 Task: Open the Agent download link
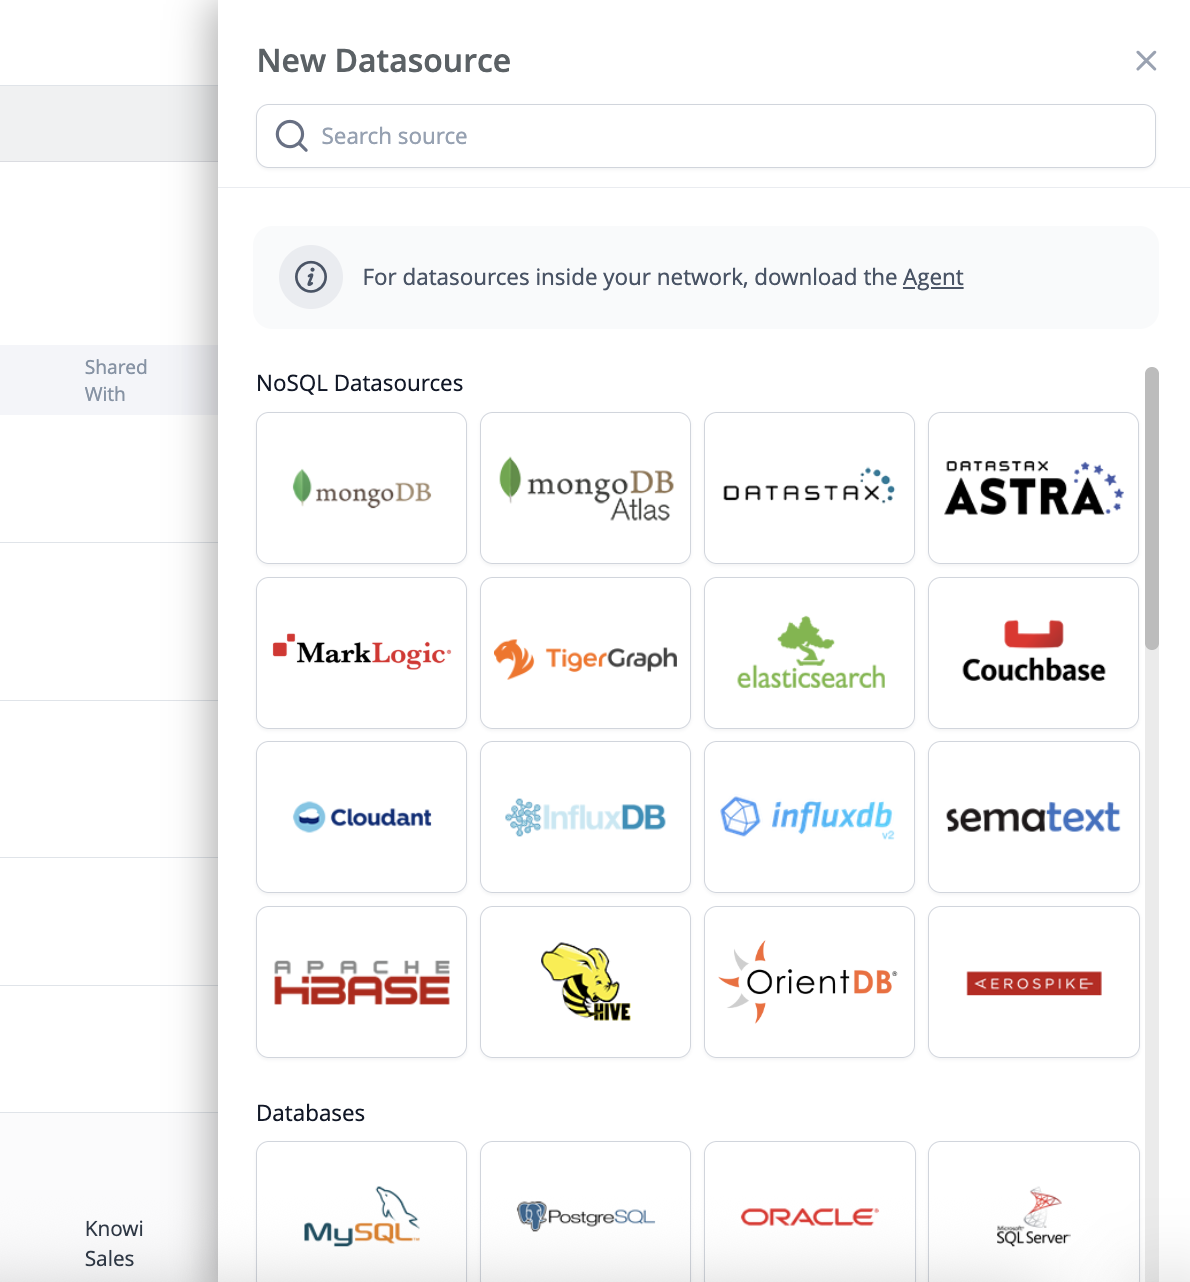click(933, 277)
